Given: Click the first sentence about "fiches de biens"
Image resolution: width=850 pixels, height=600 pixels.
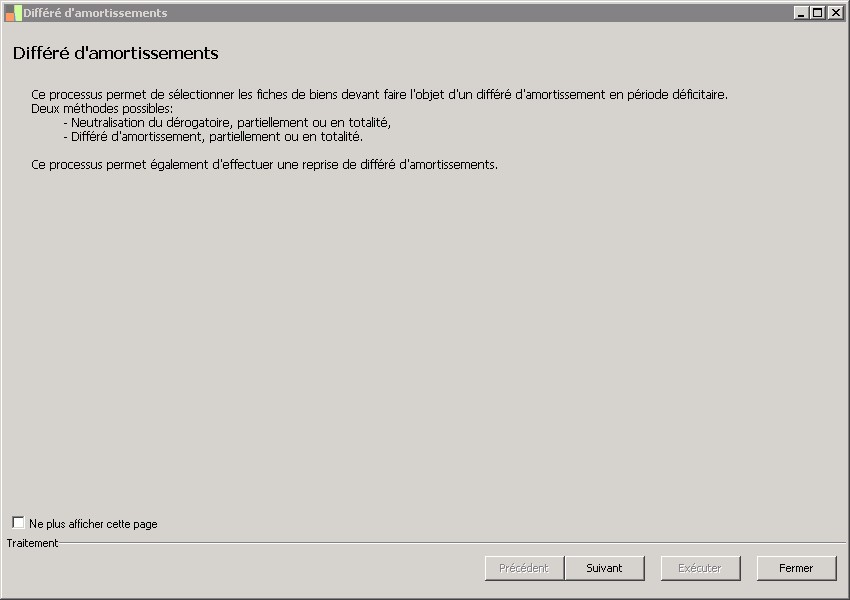Looking at the screenshot, I should [379, 95].
